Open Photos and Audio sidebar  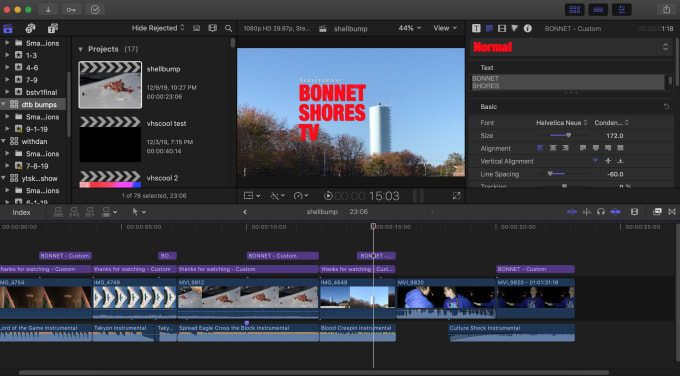[30, 29]
